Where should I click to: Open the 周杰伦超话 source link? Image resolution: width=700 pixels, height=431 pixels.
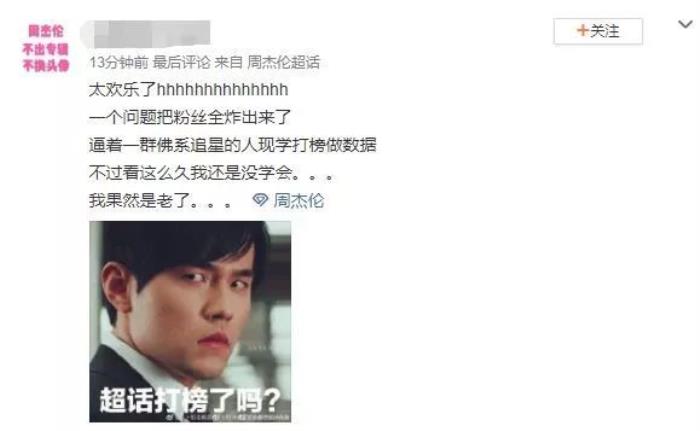[283, 62]
